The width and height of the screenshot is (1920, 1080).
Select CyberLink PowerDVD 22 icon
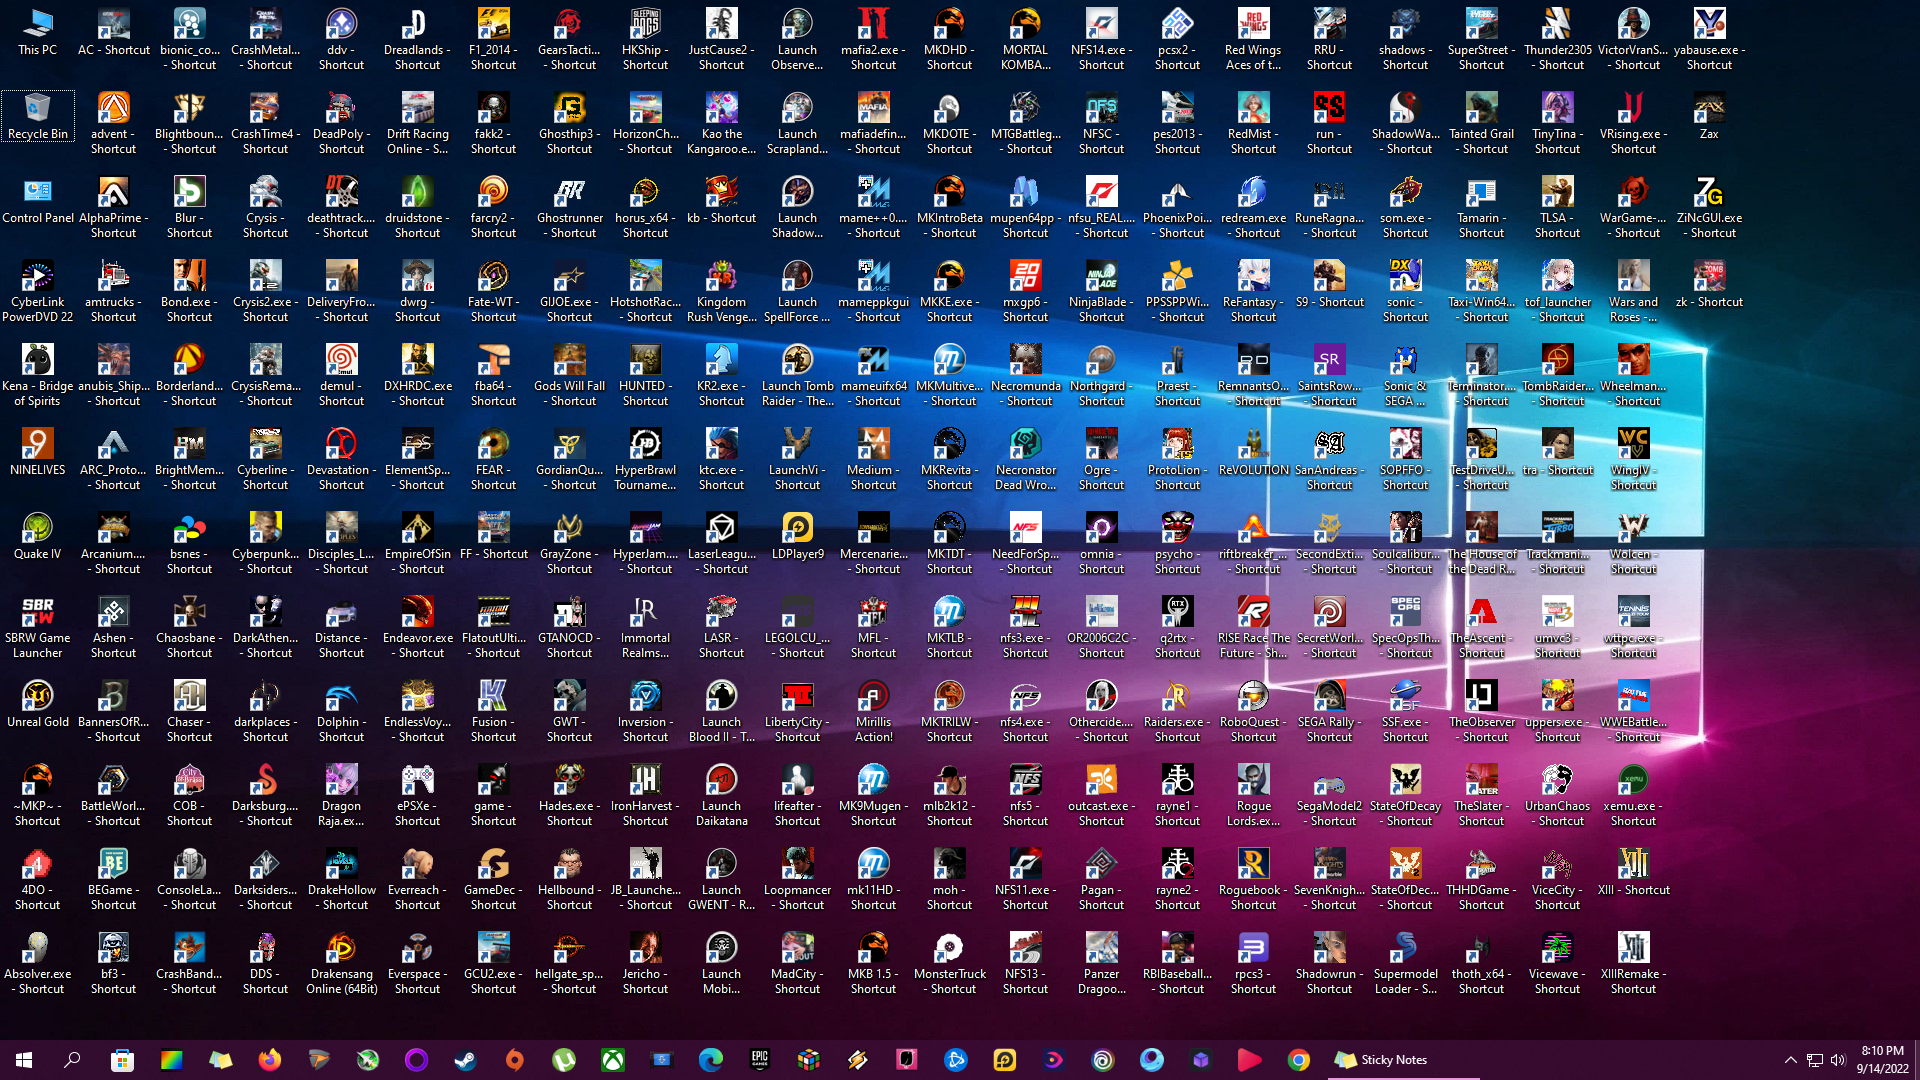click(38, 291)
